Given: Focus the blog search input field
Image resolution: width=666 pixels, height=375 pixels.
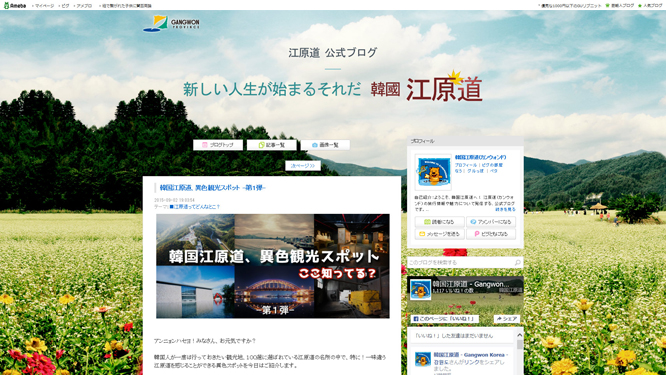Looking at the screenshot, I should pos(461,262).
